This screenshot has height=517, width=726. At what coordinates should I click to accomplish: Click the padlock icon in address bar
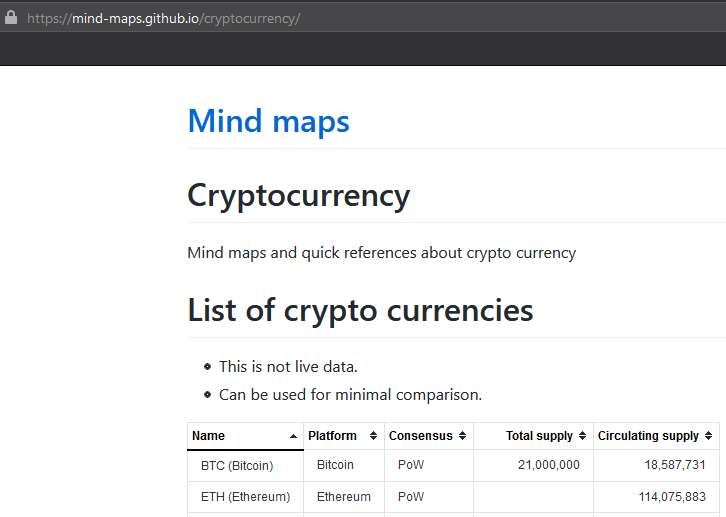coord(11,18)
